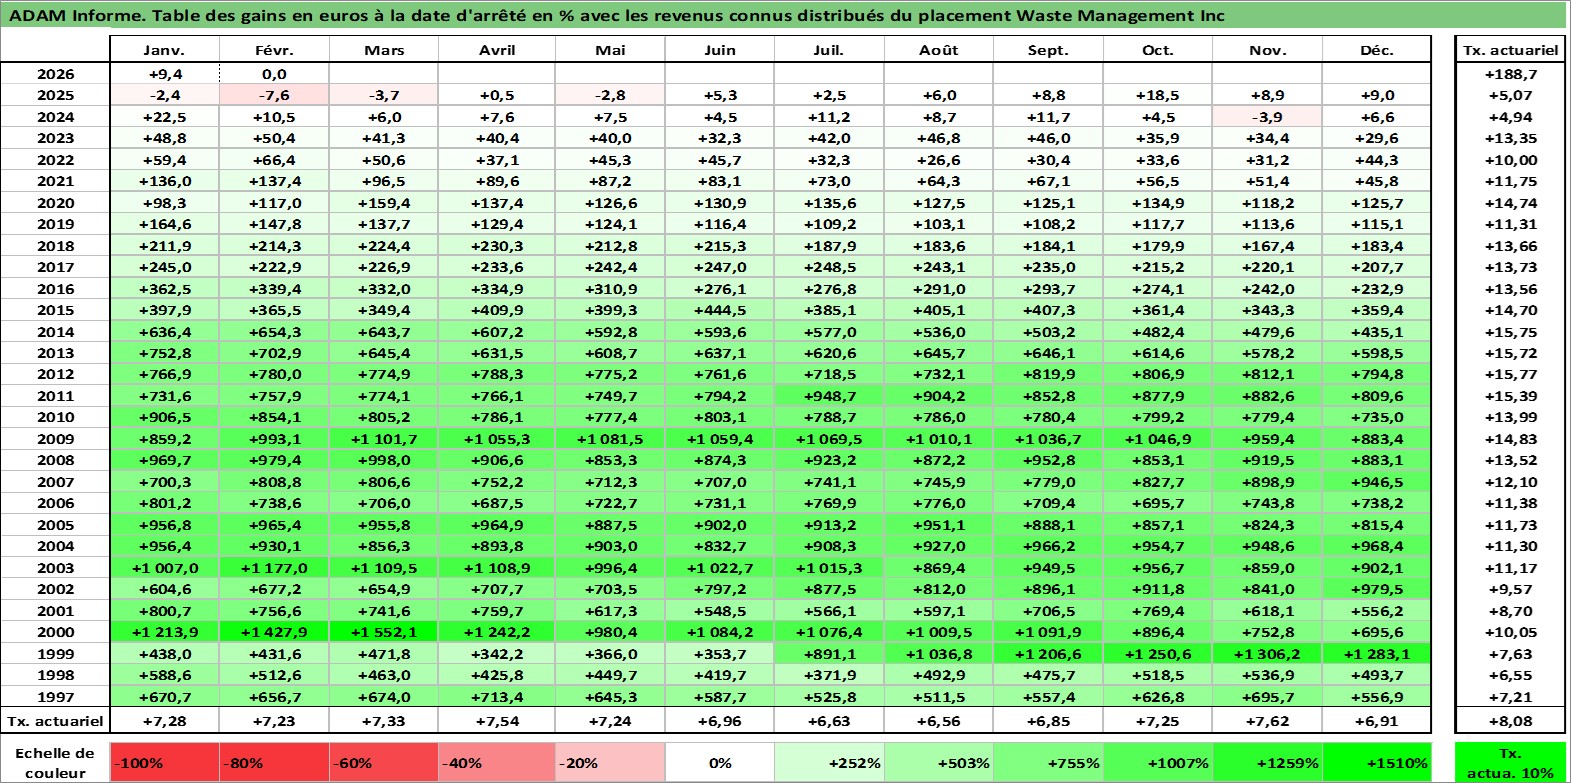1571x783 pixels.
Task: Click the Janv. Tx. actuariel value '+7,28'
Action: [164, 721]
